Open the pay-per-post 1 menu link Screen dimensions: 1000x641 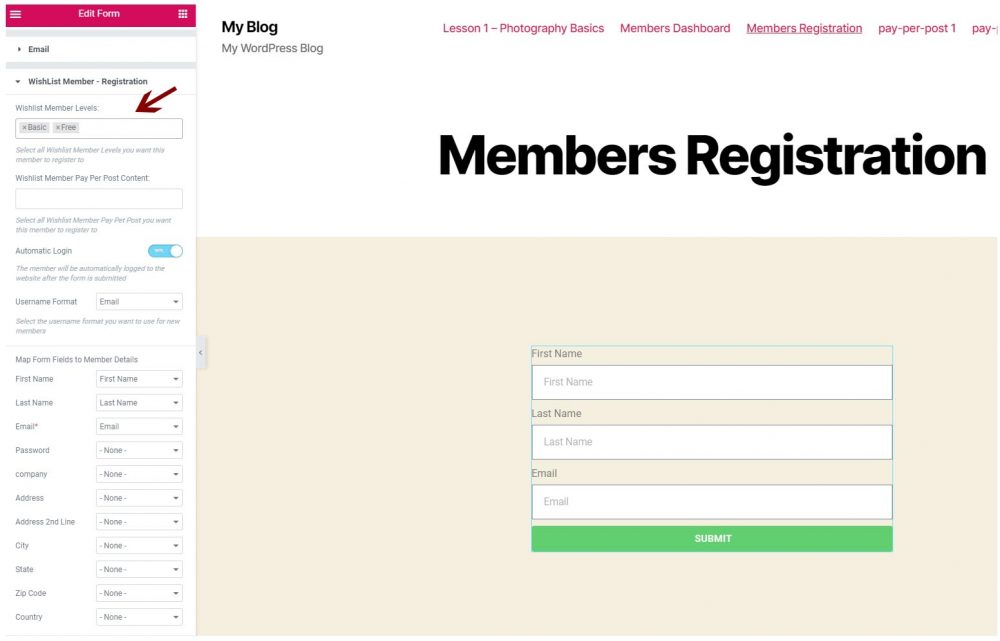tap(916, 28)
